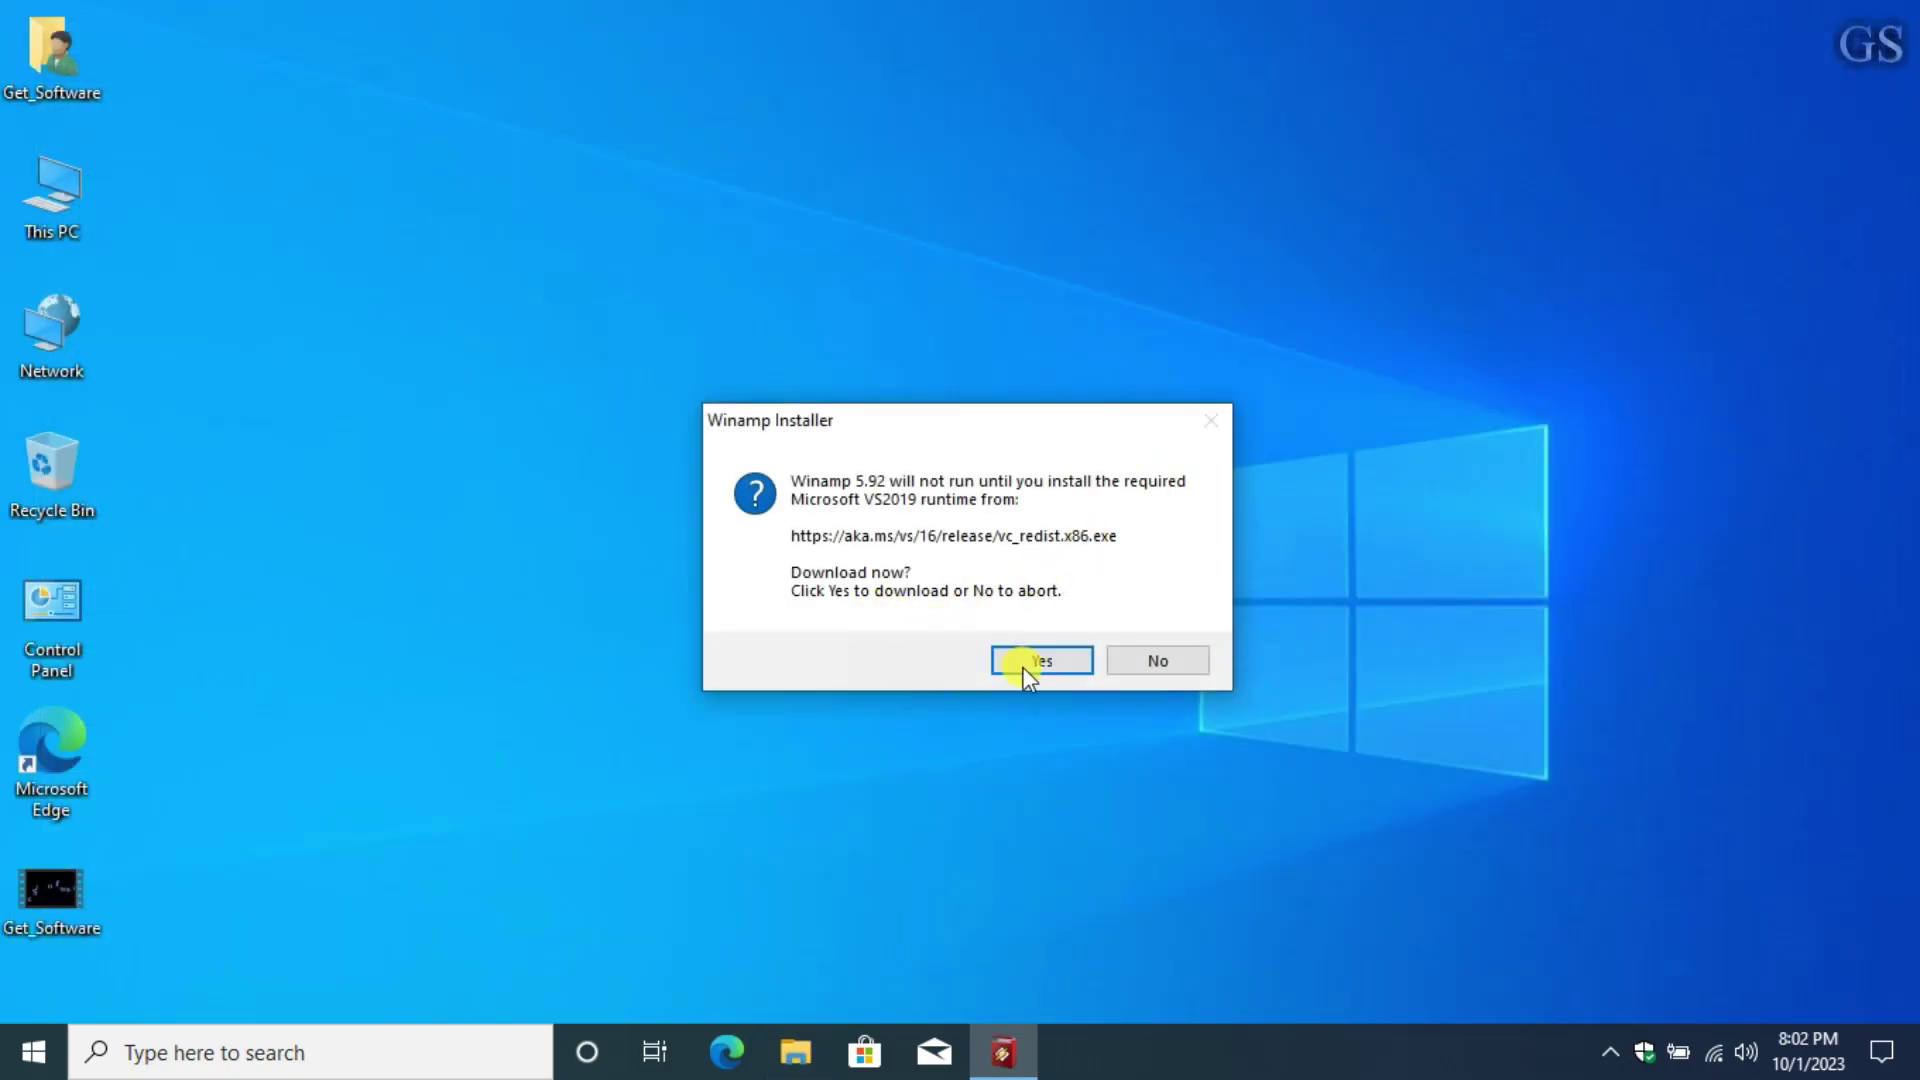Select the Microsoft Edge desktop shortcut
This screenshot has width=1920, height=1080.
(x=52, y=764)
